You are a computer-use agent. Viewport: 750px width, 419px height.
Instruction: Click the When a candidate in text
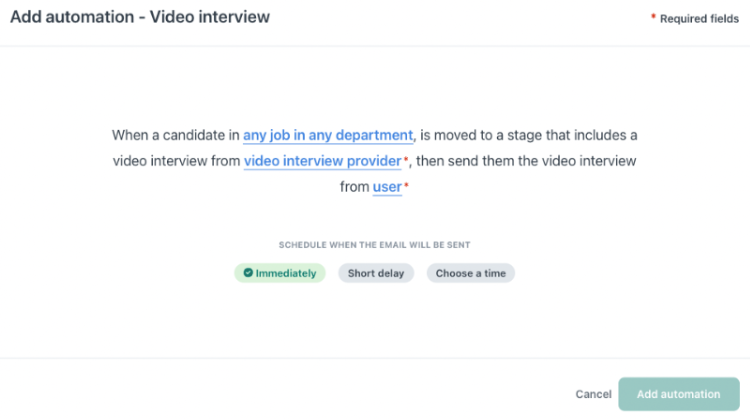point(176,135)
